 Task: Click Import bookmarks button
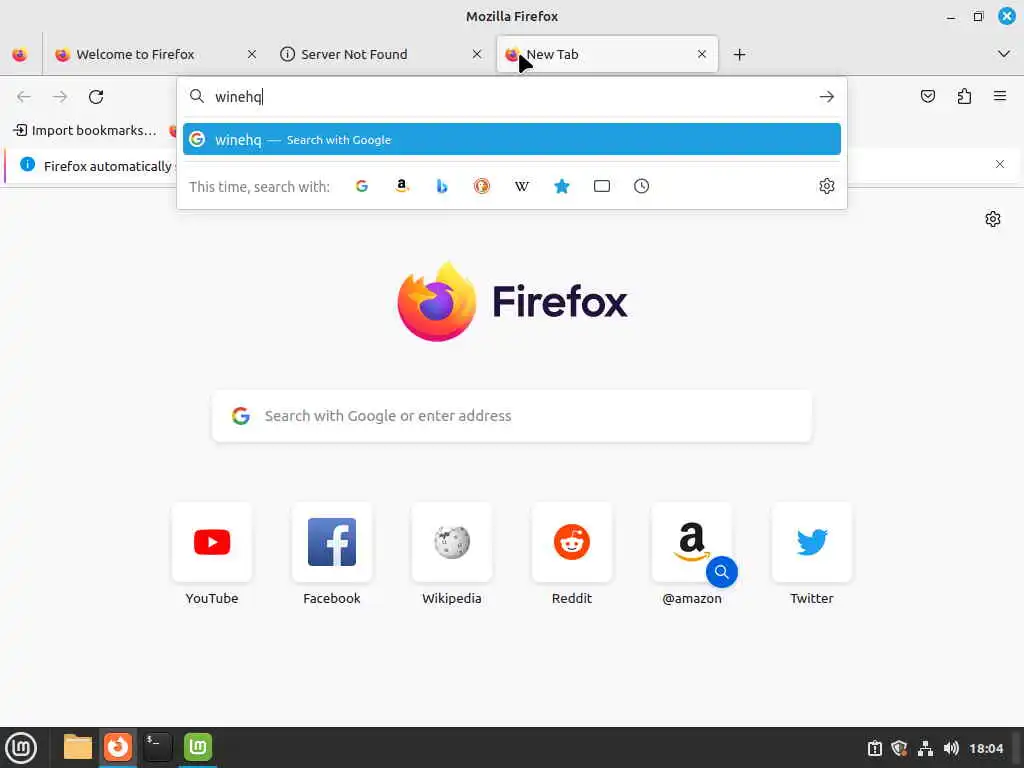[x=86, y=130]
